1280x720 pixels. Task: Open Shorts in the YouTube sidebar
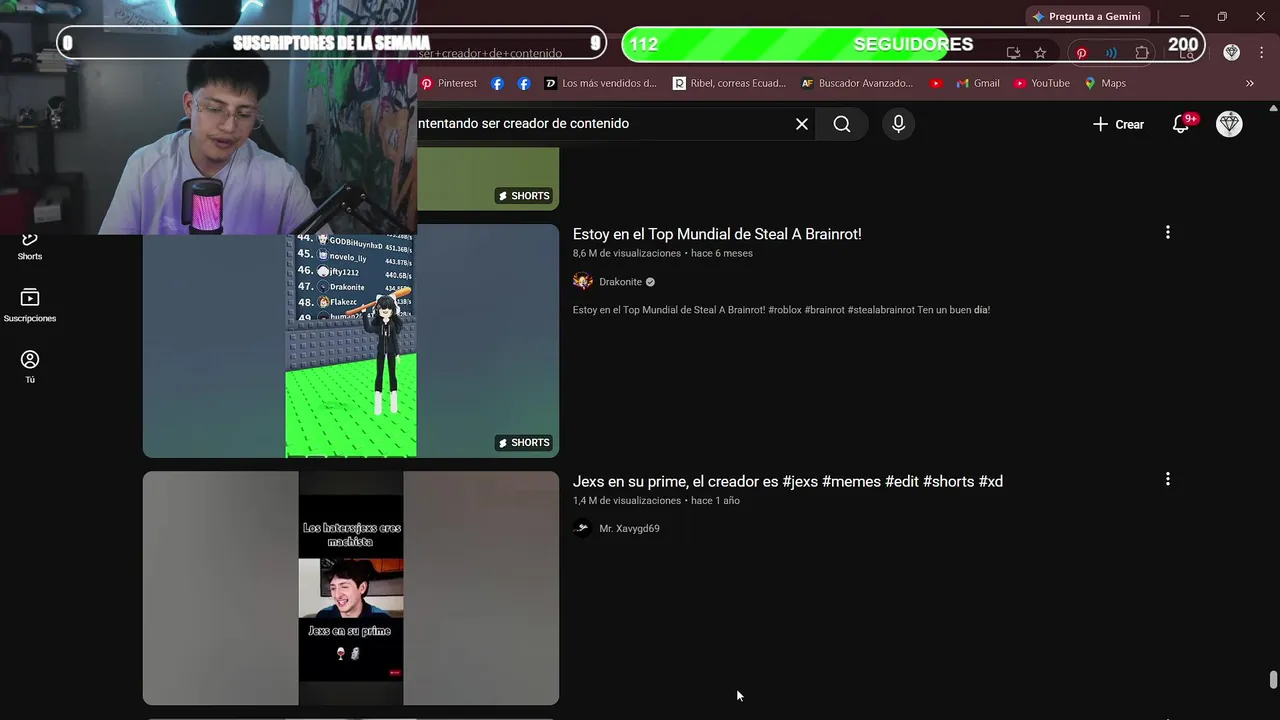click(30, 245)
